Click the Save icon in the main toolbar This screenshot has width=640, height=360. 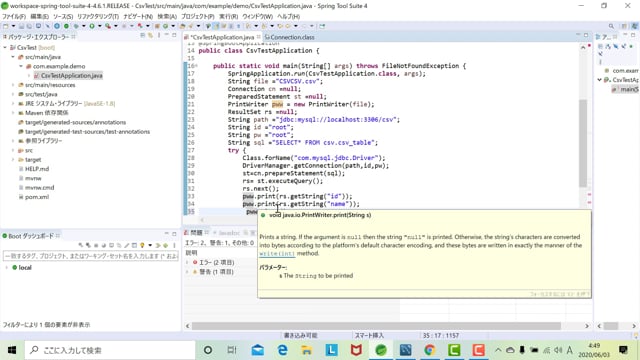pyautogui.click(x=21, y=26)
